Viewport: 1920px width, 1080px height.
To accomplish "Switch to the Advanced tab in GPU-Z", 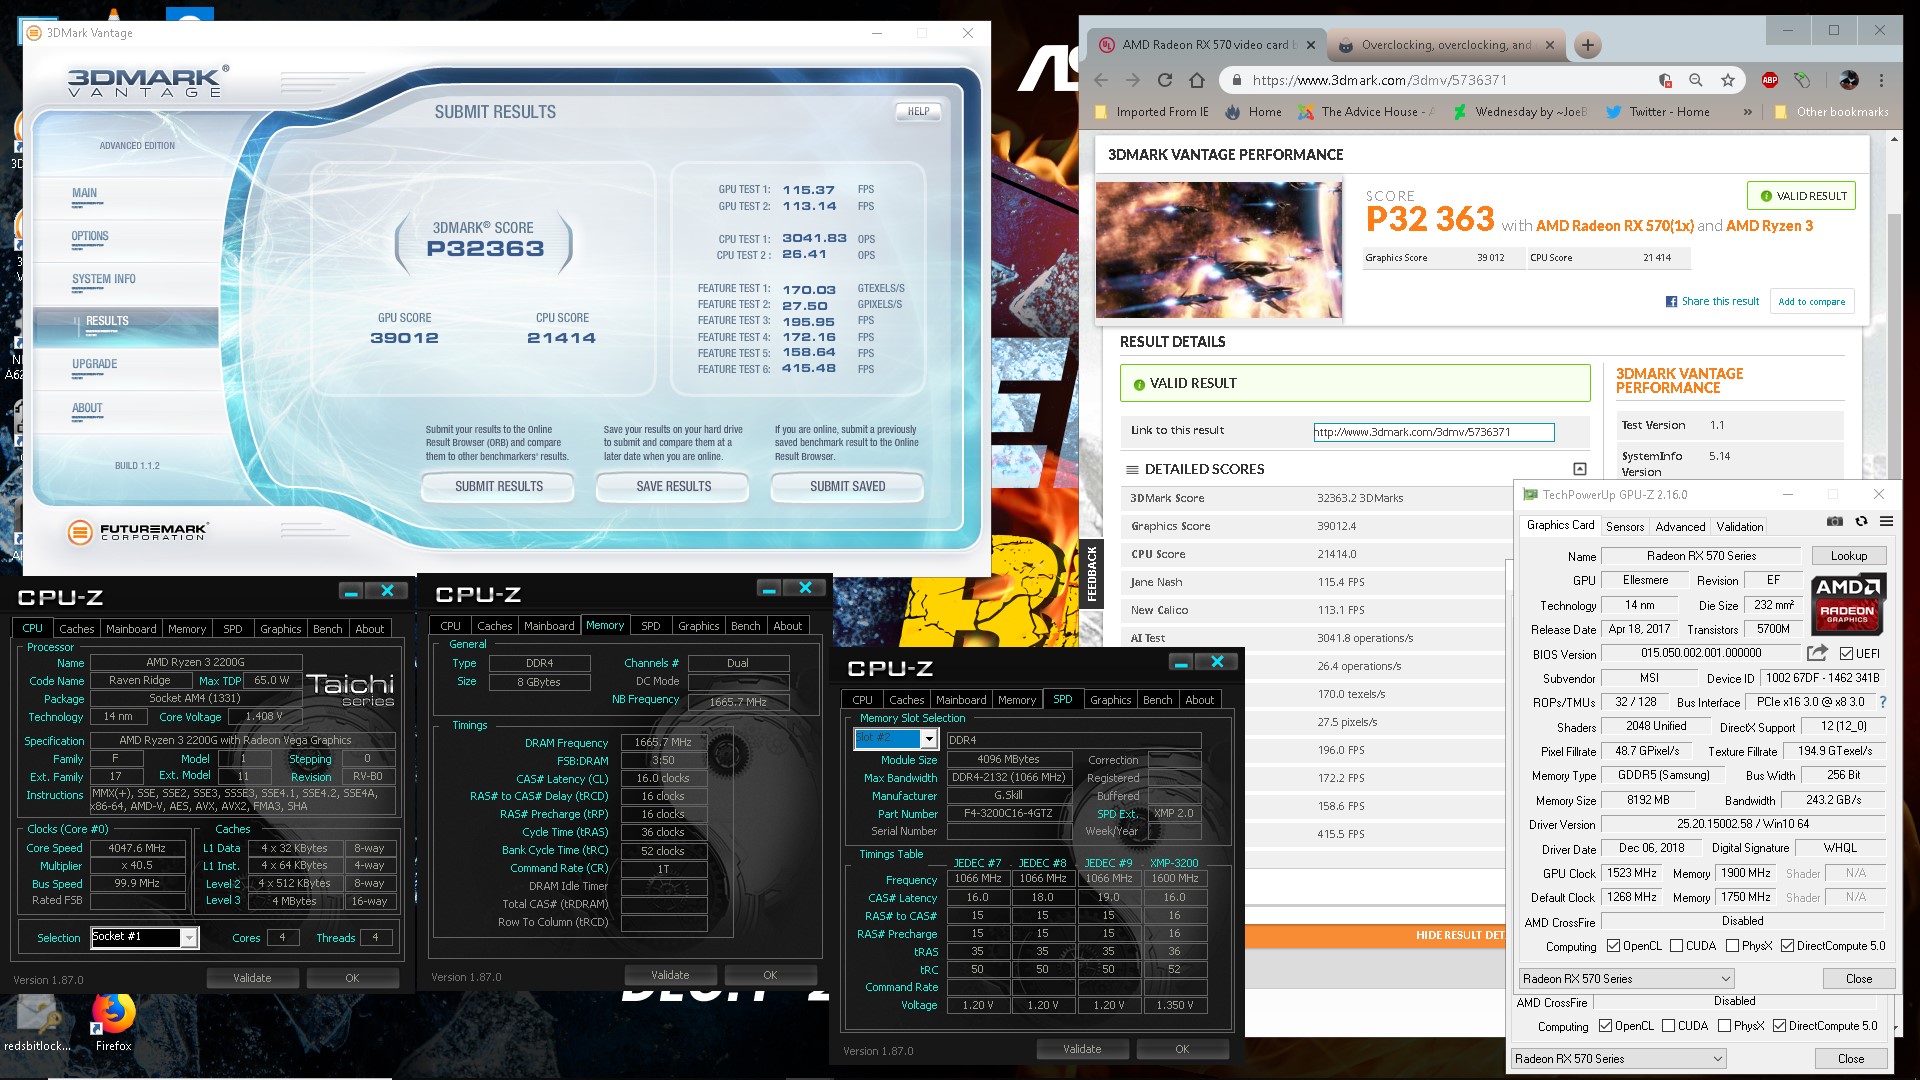I will click(x=1680, y=526).
